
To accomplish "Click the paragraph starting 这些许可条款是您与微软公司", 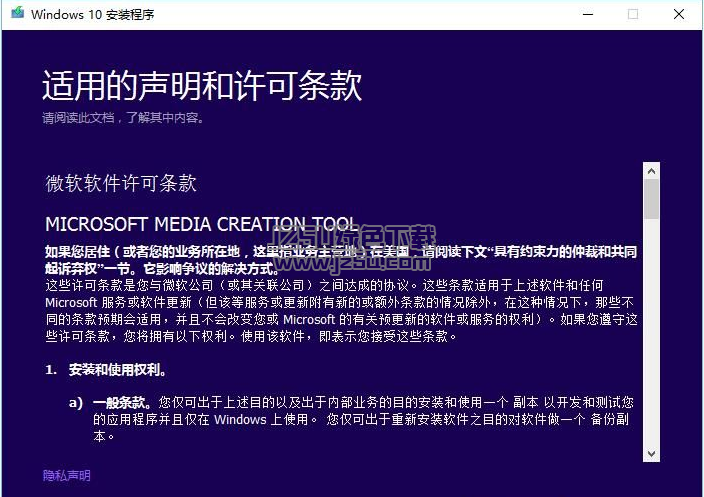I will pyautogui.click(x=341, y=310).
